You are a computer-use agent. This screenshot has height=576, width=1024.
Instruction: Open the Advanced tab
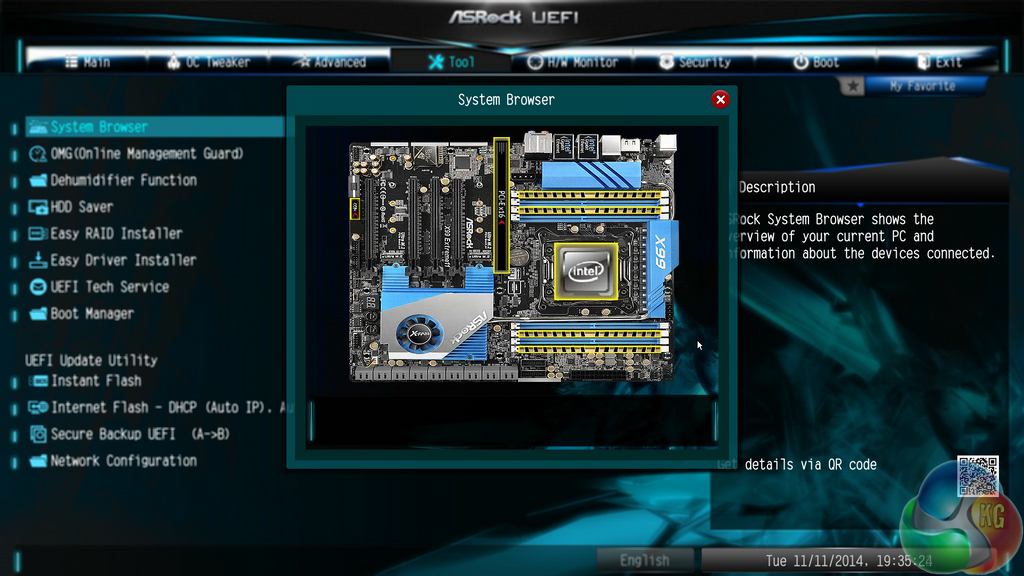(x=330, y=62)
